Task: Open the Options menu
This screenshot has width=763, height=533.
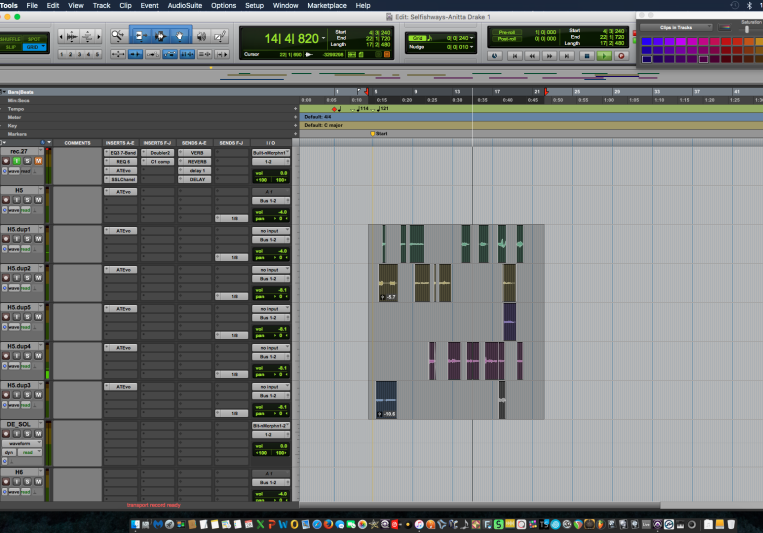Action: click(223, 5)
